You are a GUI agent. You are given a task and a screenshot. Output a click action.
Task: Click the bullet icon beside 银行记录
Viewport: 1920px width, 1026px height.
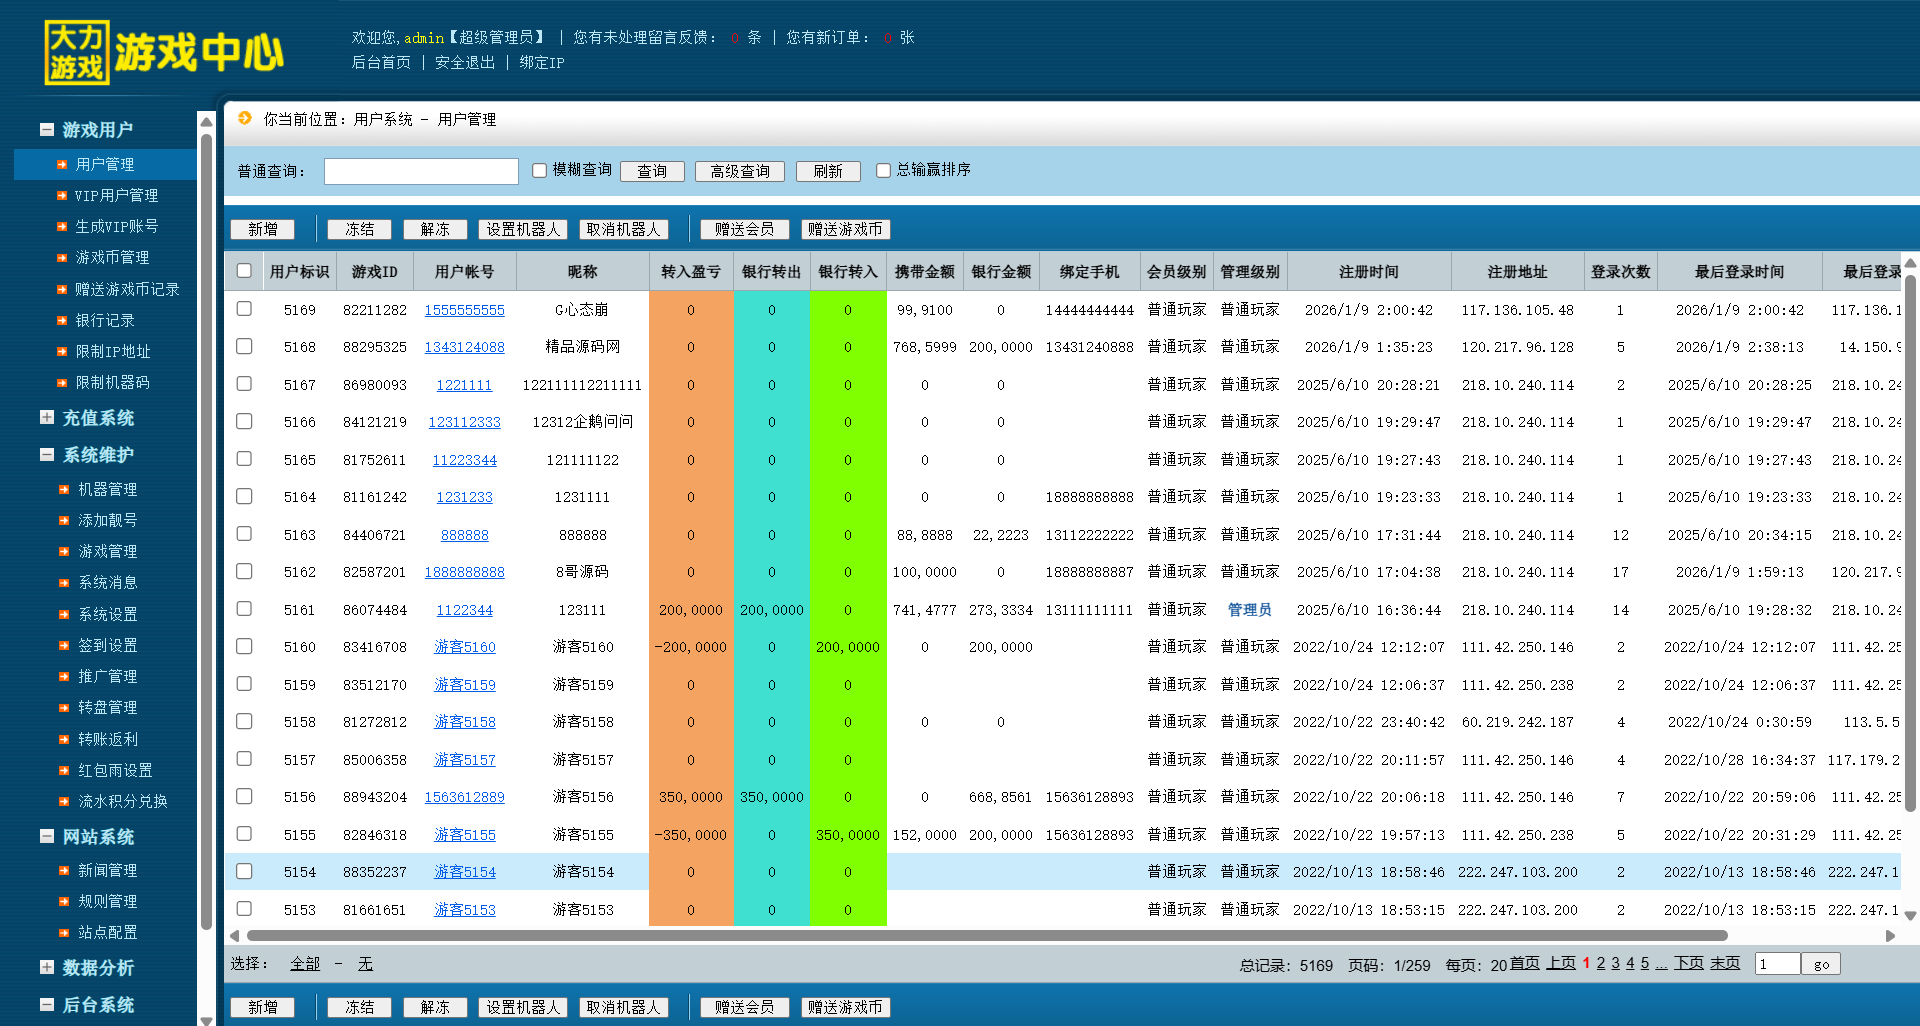click(x=62, y=321)
